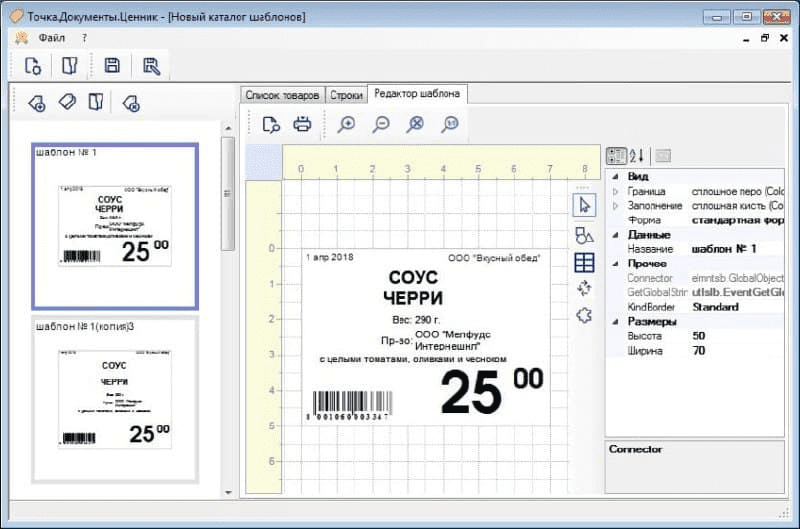Expand the Заполнение property row
This screenshot has height=529, width=800.
(615, 205)
